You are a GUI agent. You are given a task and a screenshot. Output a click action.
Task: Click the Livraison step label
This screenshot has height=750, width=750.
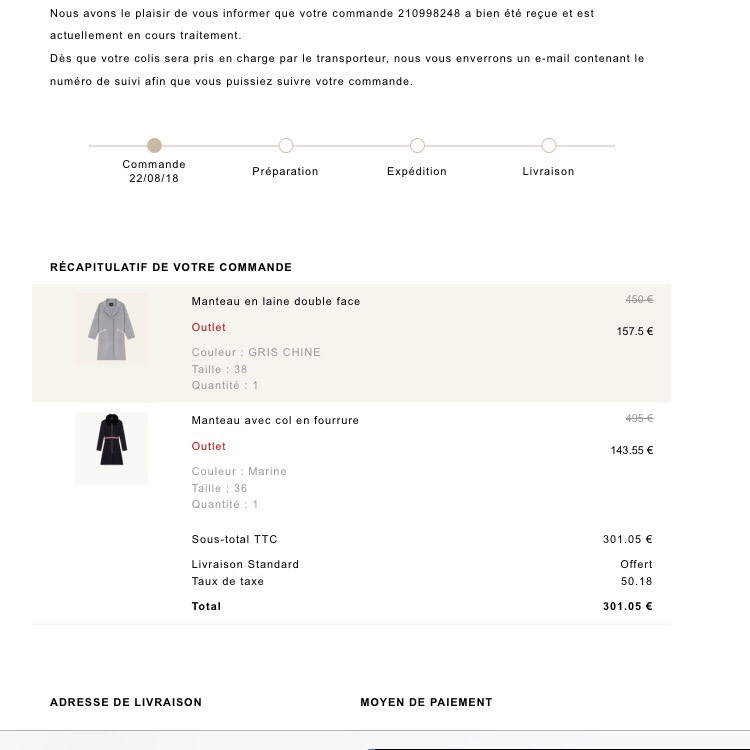(548, 171)
